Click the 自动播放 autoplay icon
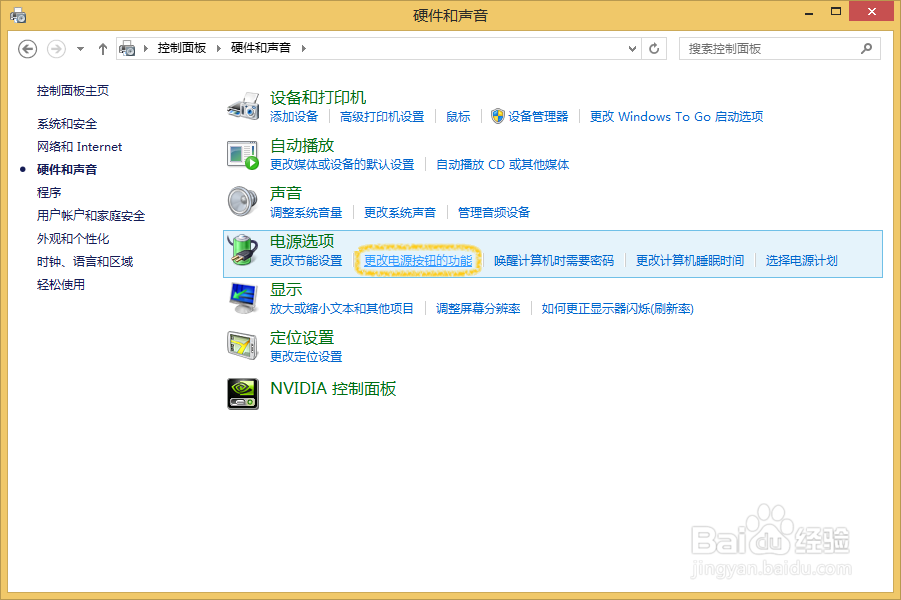Image resolution: width=901 pixels, height=600 pixels. point(243,155)
